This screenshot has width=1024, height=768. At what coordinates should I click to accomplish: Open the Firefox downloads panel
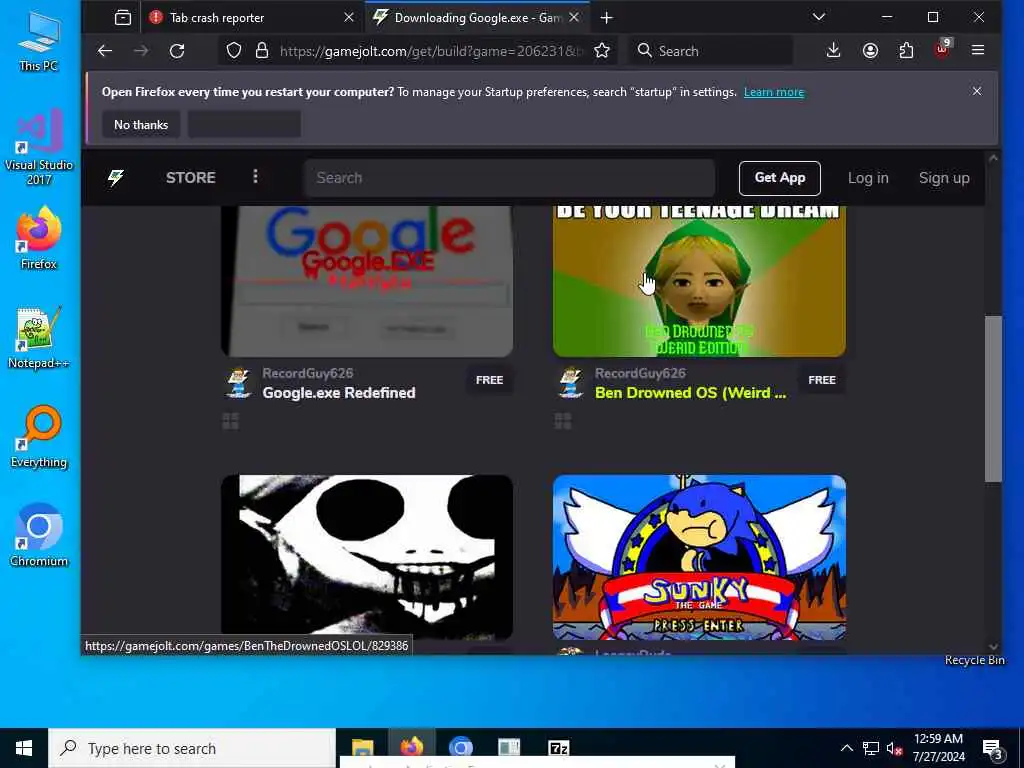point(833,51)
